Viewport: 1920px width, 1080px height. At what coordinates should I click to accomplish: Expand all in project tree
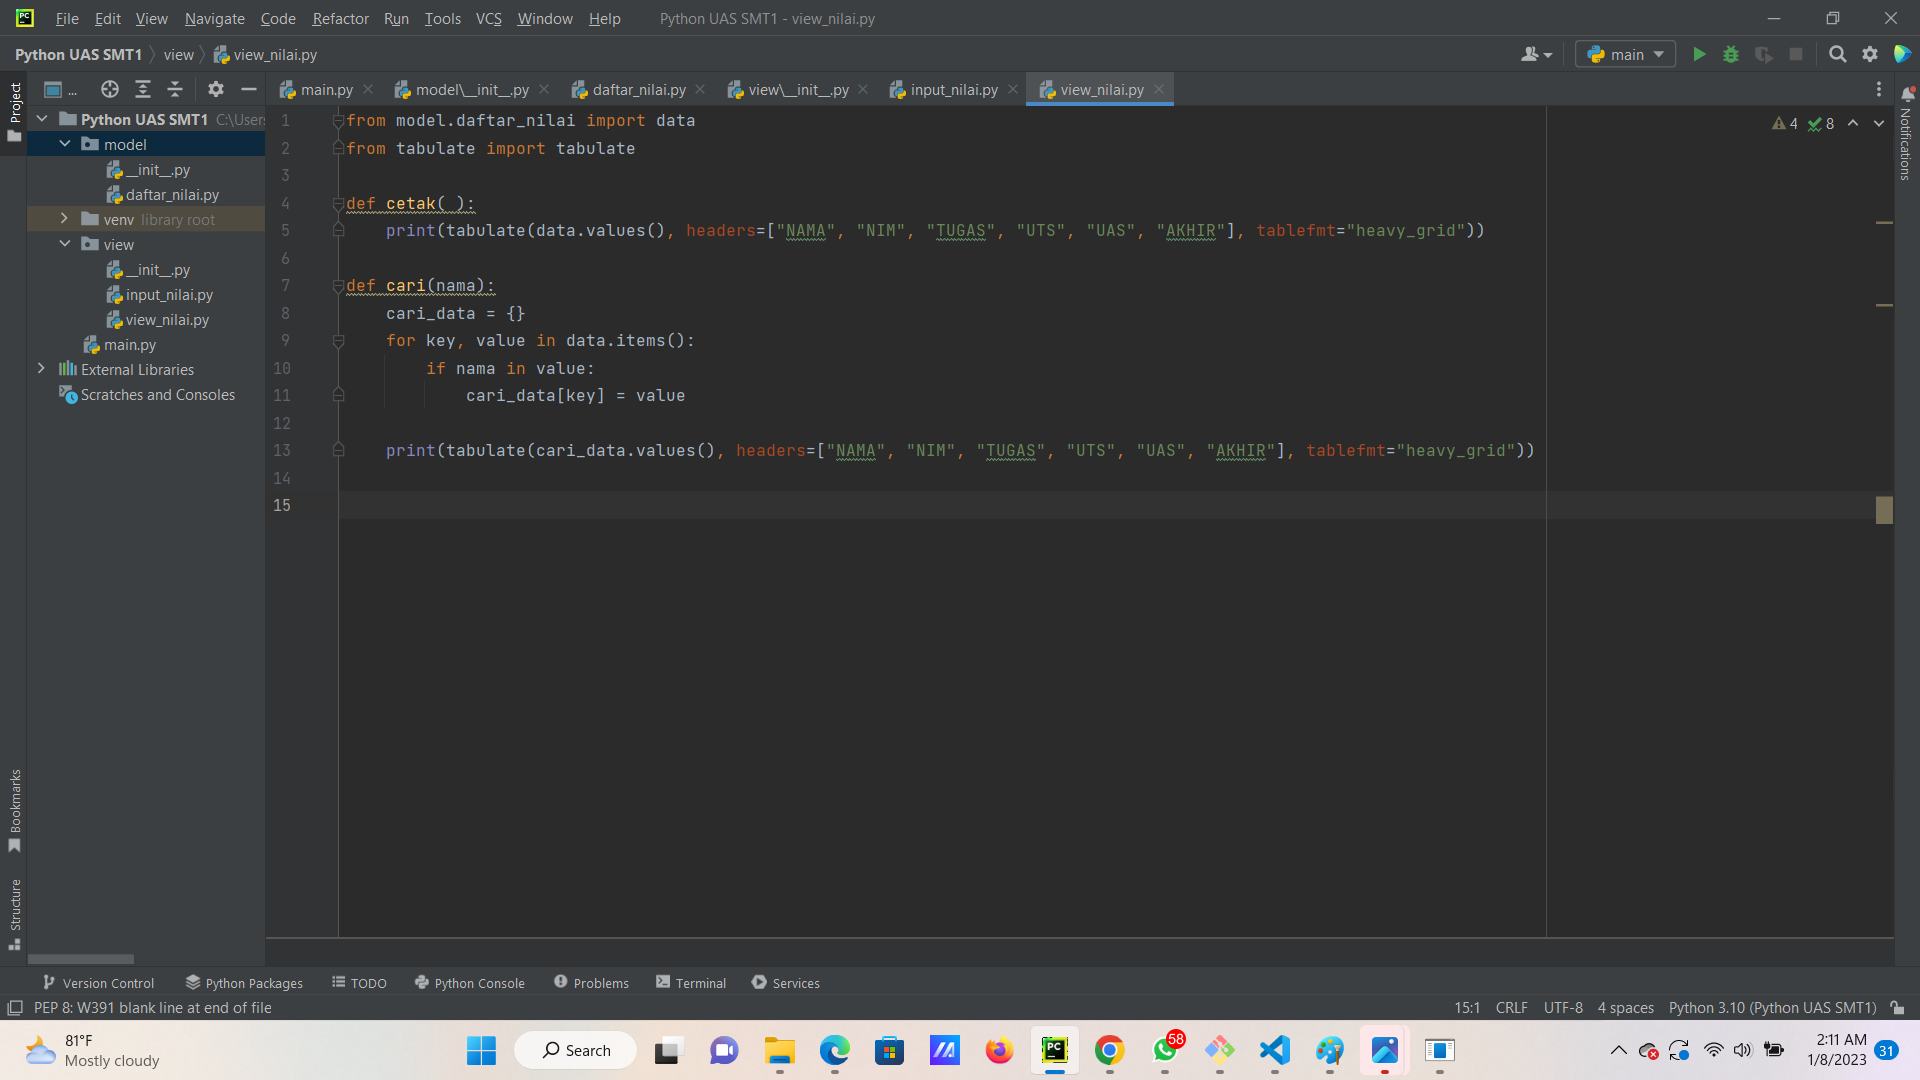[143, 90]
